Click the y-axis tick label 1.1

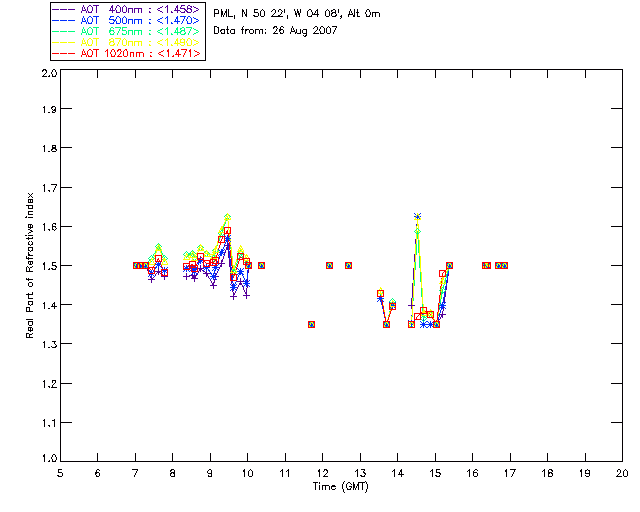coord(49,423)
